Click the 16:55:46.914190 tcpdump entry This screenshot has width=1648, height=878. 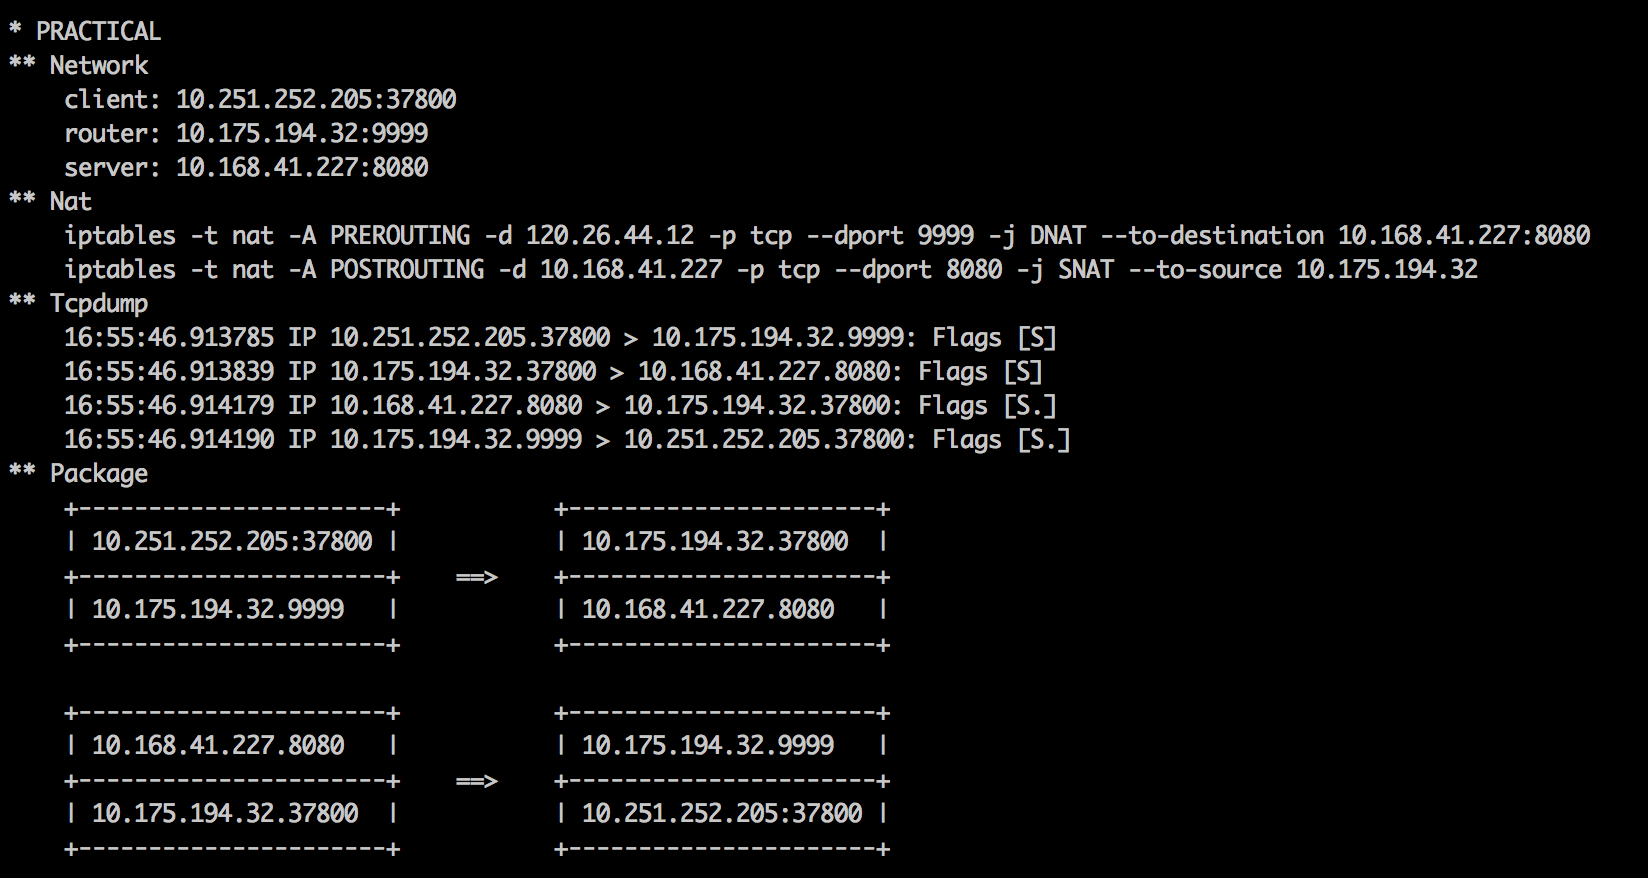point(568,439)
